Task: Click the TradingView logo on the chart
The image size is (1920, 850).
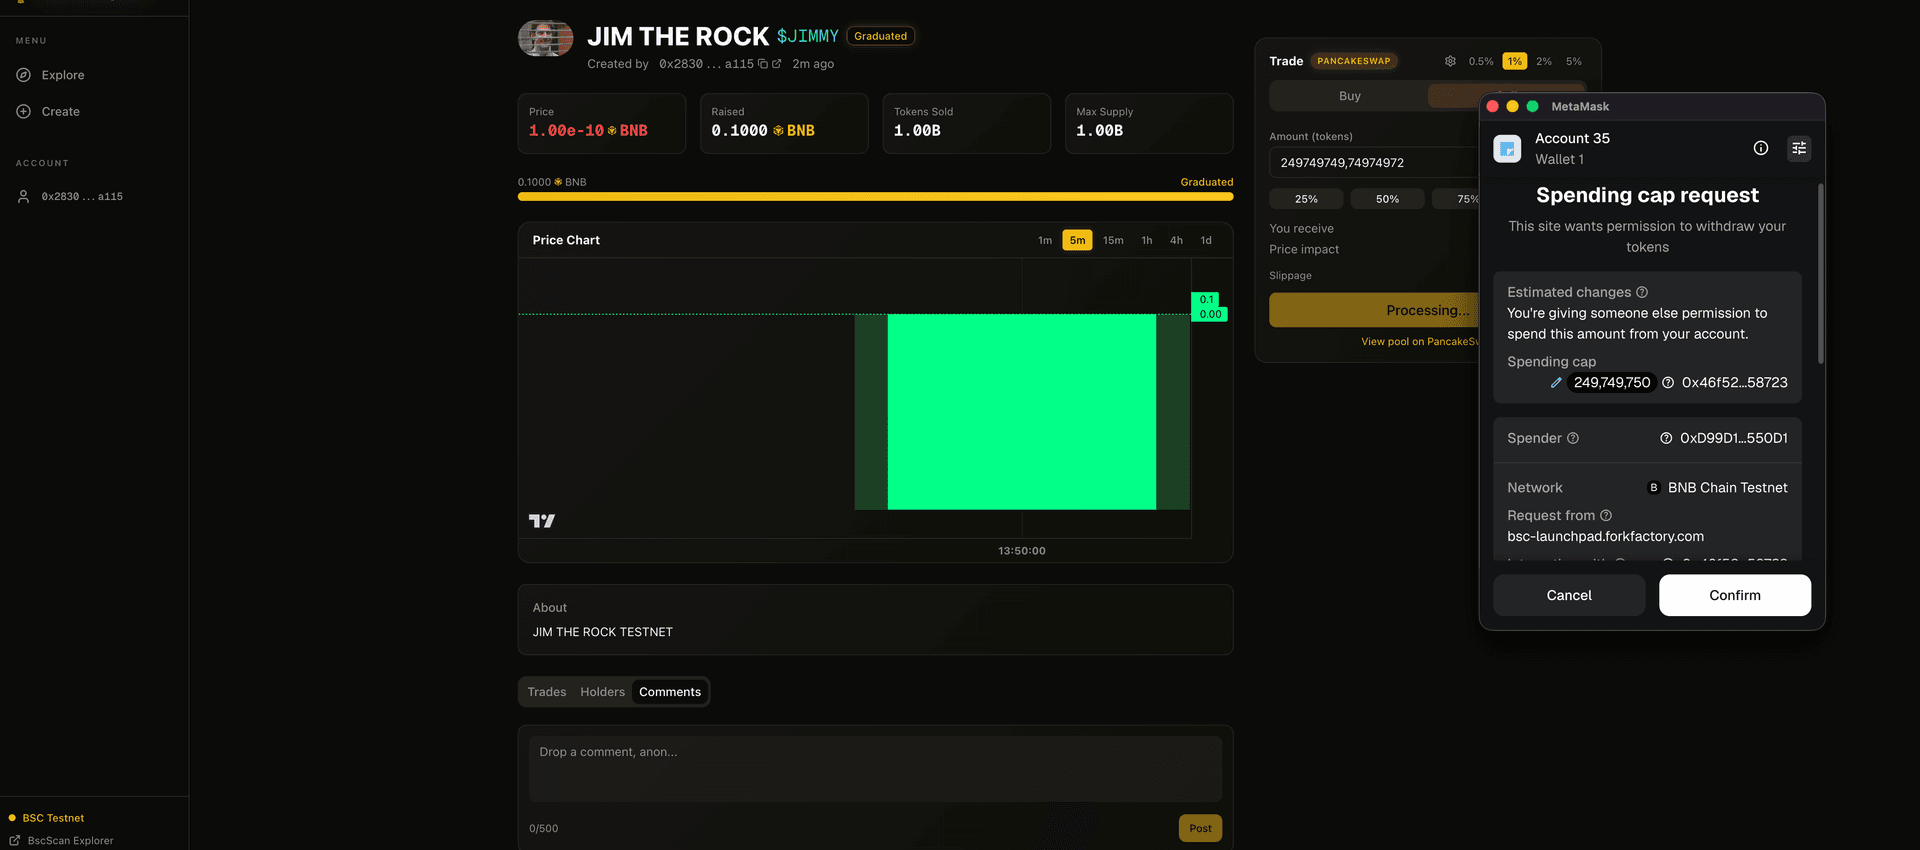Action: [541, 521]
